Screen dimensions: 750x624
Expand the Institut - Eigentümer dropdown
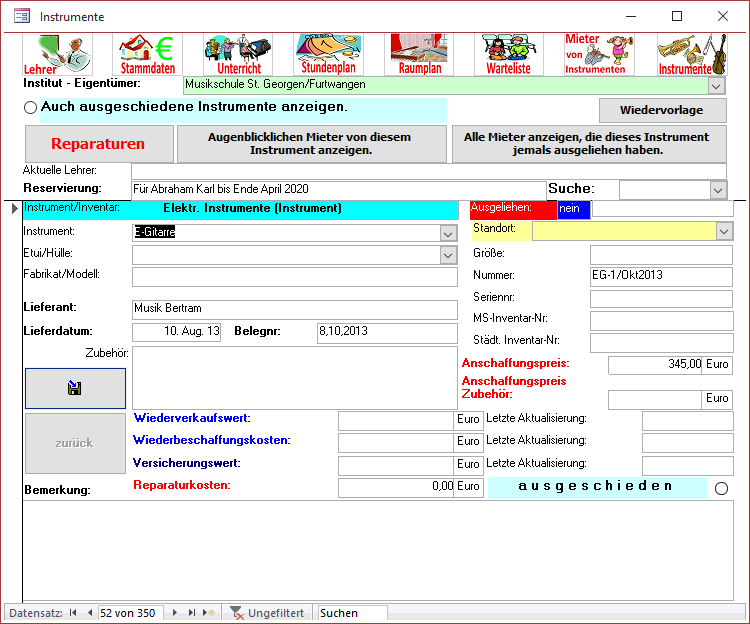(x=717, y=86)
